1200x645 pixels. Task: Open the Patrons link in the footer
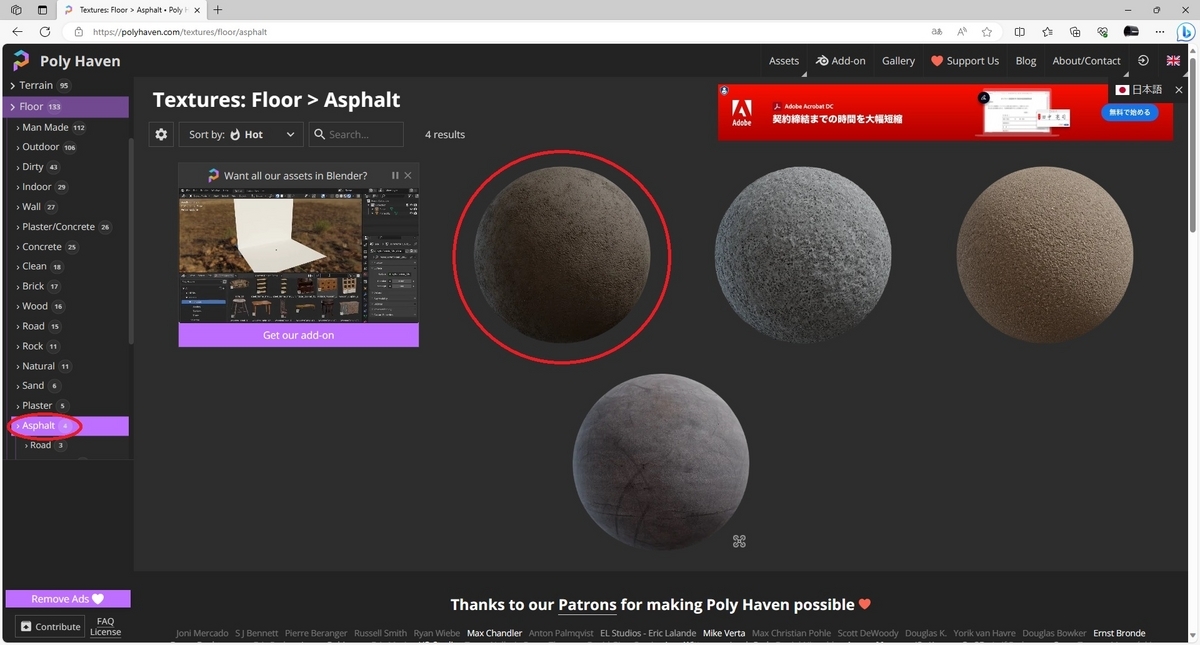click(587, 604)
